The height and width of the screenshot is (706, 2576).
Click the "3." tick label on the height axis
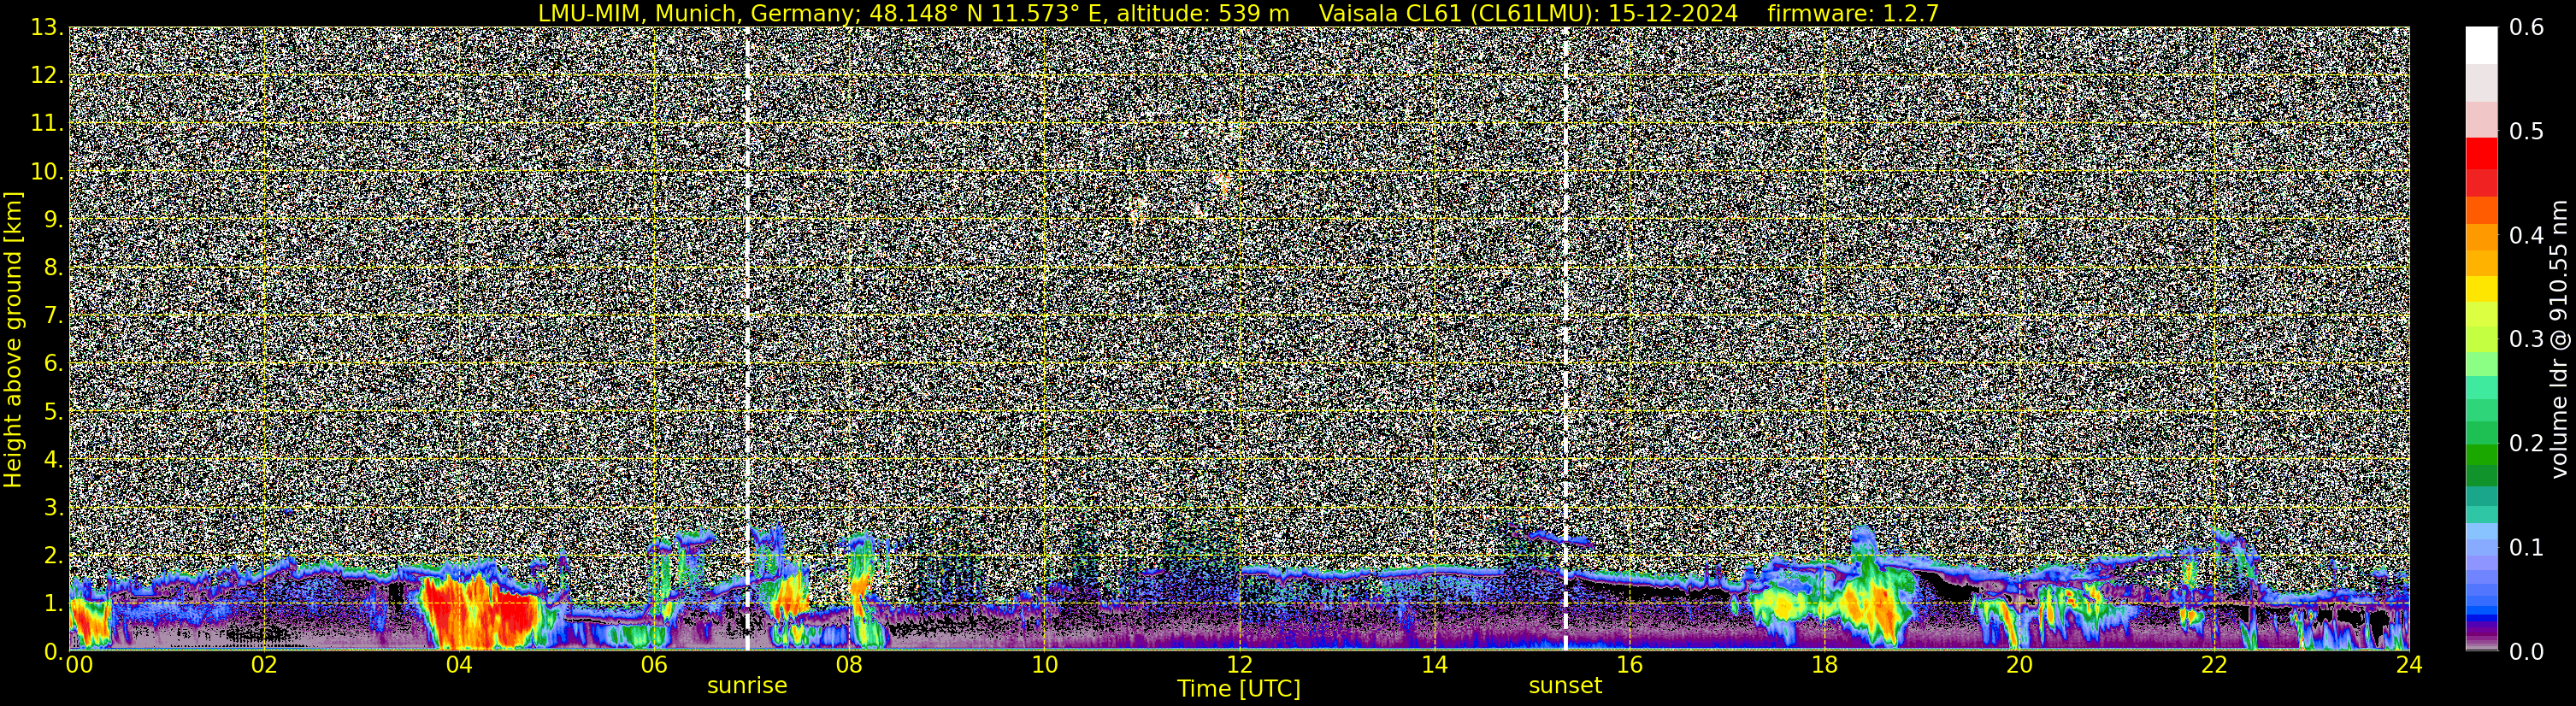pyautogui.click(x=53, y=507)
